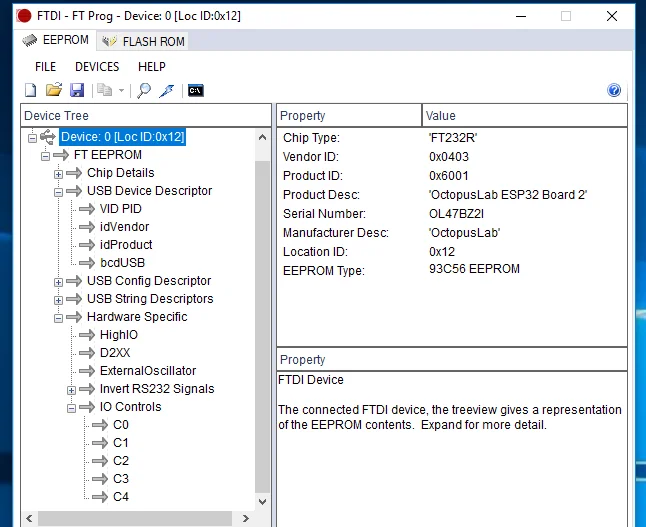The height and width of the screenshot is (527, 646).
Task: Click the Value column header
Action: tap(524, 115)
